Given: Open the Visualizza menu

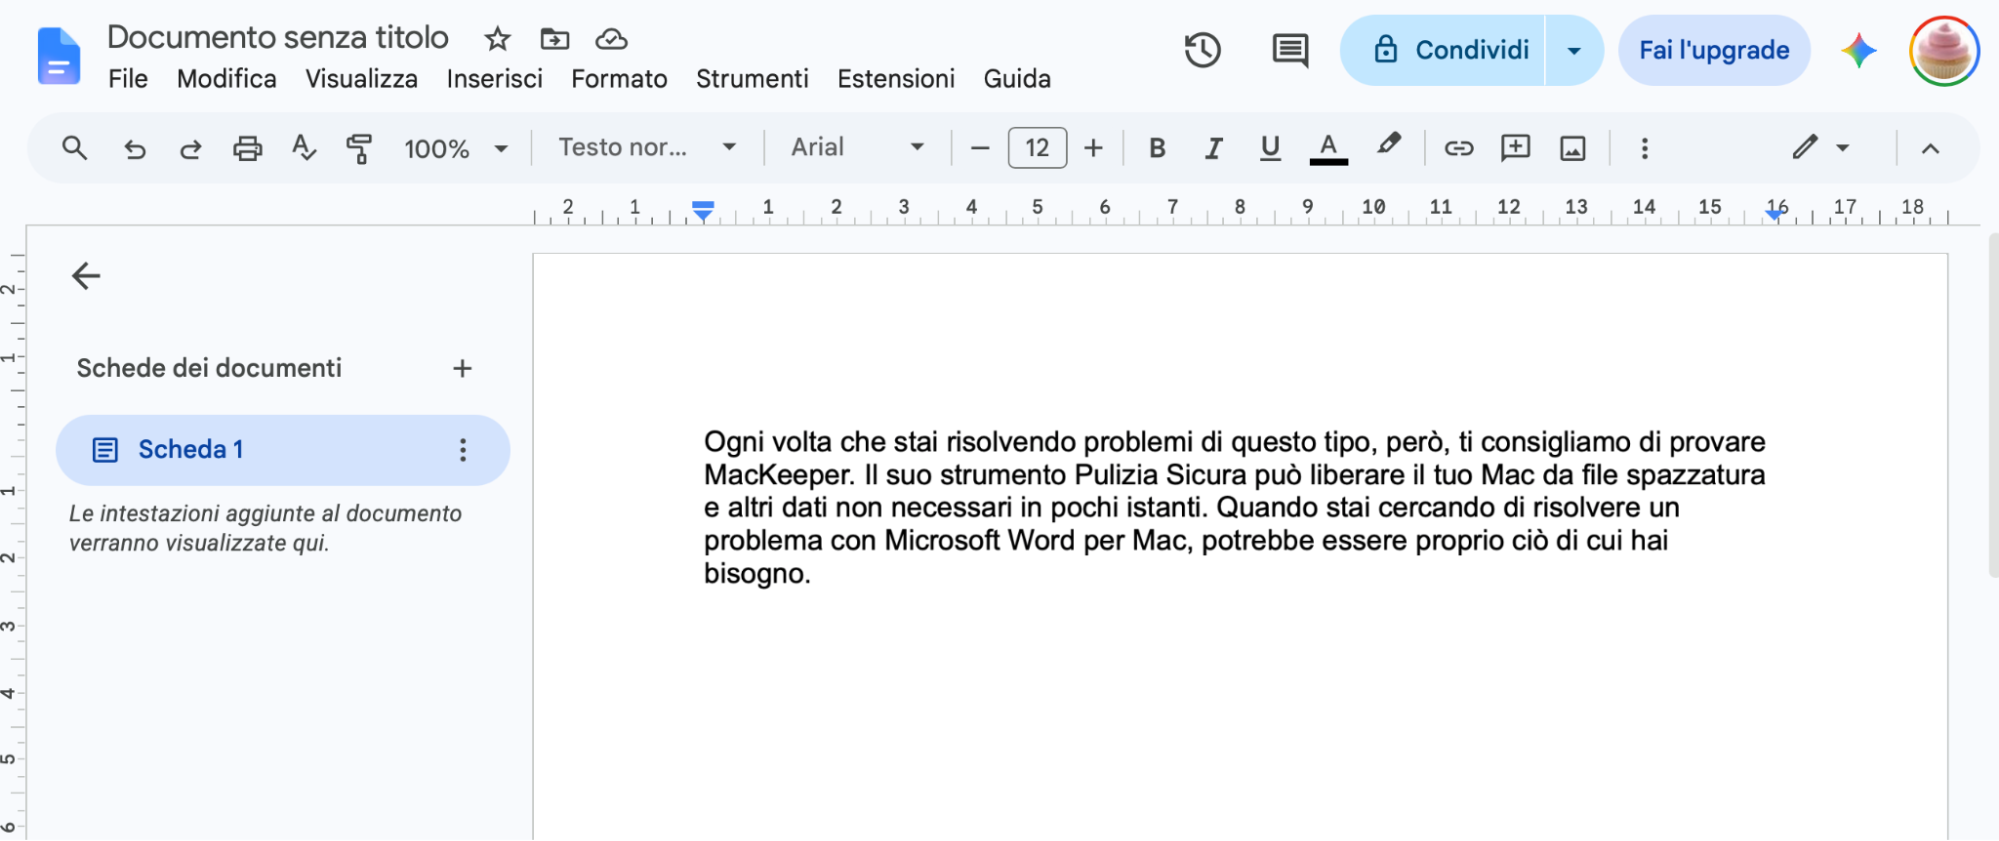Looking at the screenshot, I should click(x=361, y=79).
